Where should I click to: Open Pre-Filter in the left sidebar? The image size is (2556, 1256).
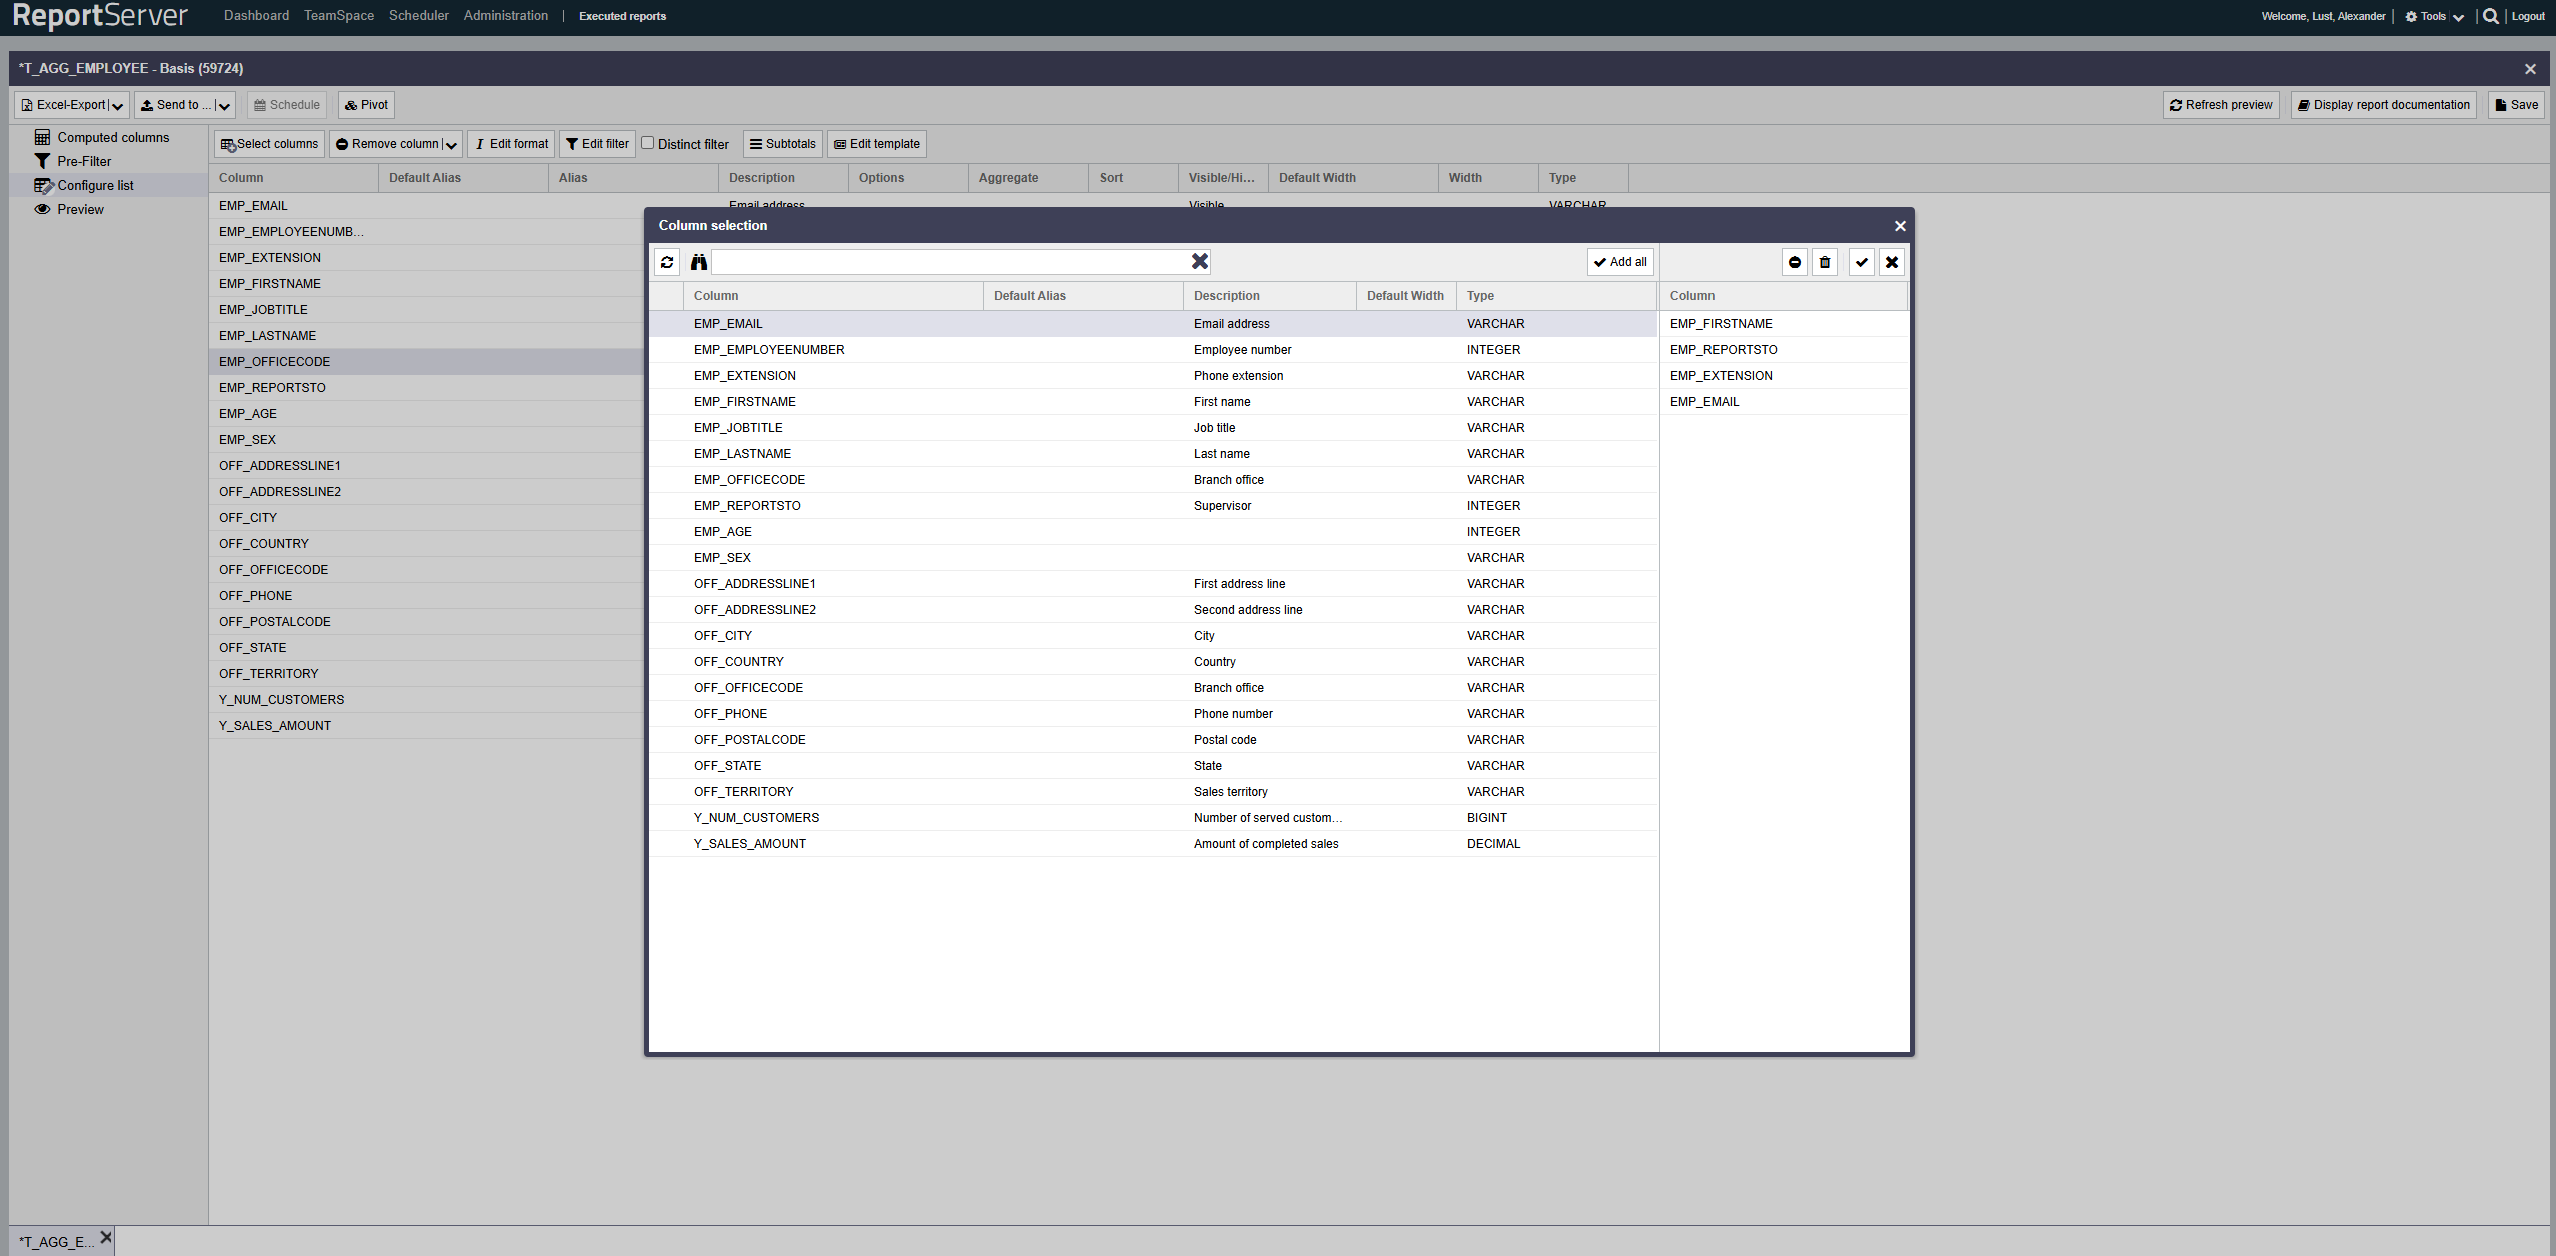point(84,161)
